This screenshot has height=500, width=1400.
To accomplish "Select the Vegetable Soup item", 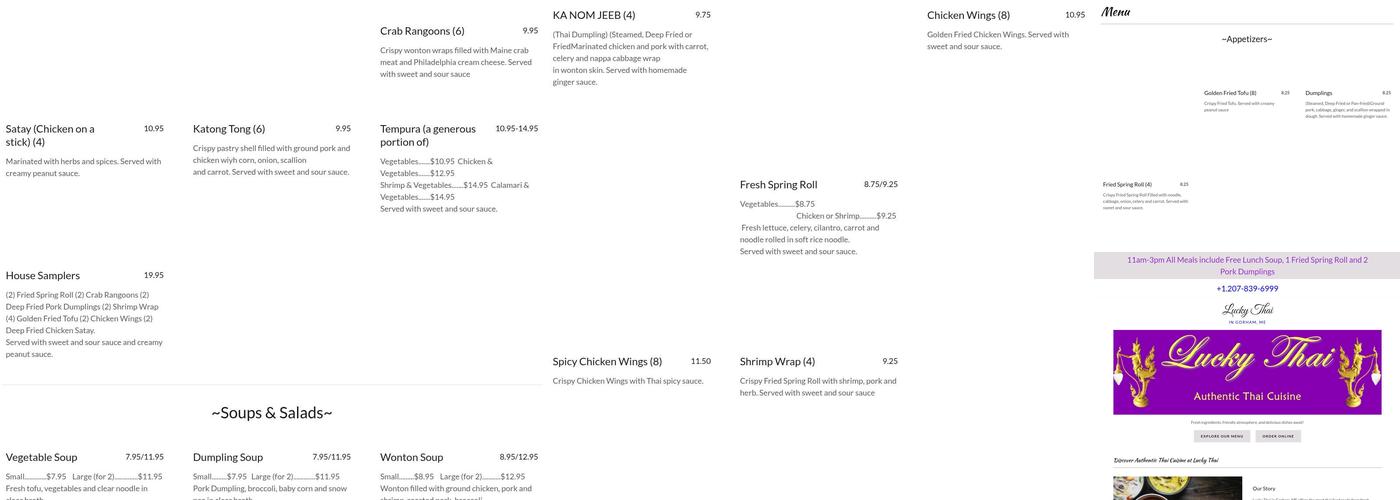I will (x=41, y=458).
